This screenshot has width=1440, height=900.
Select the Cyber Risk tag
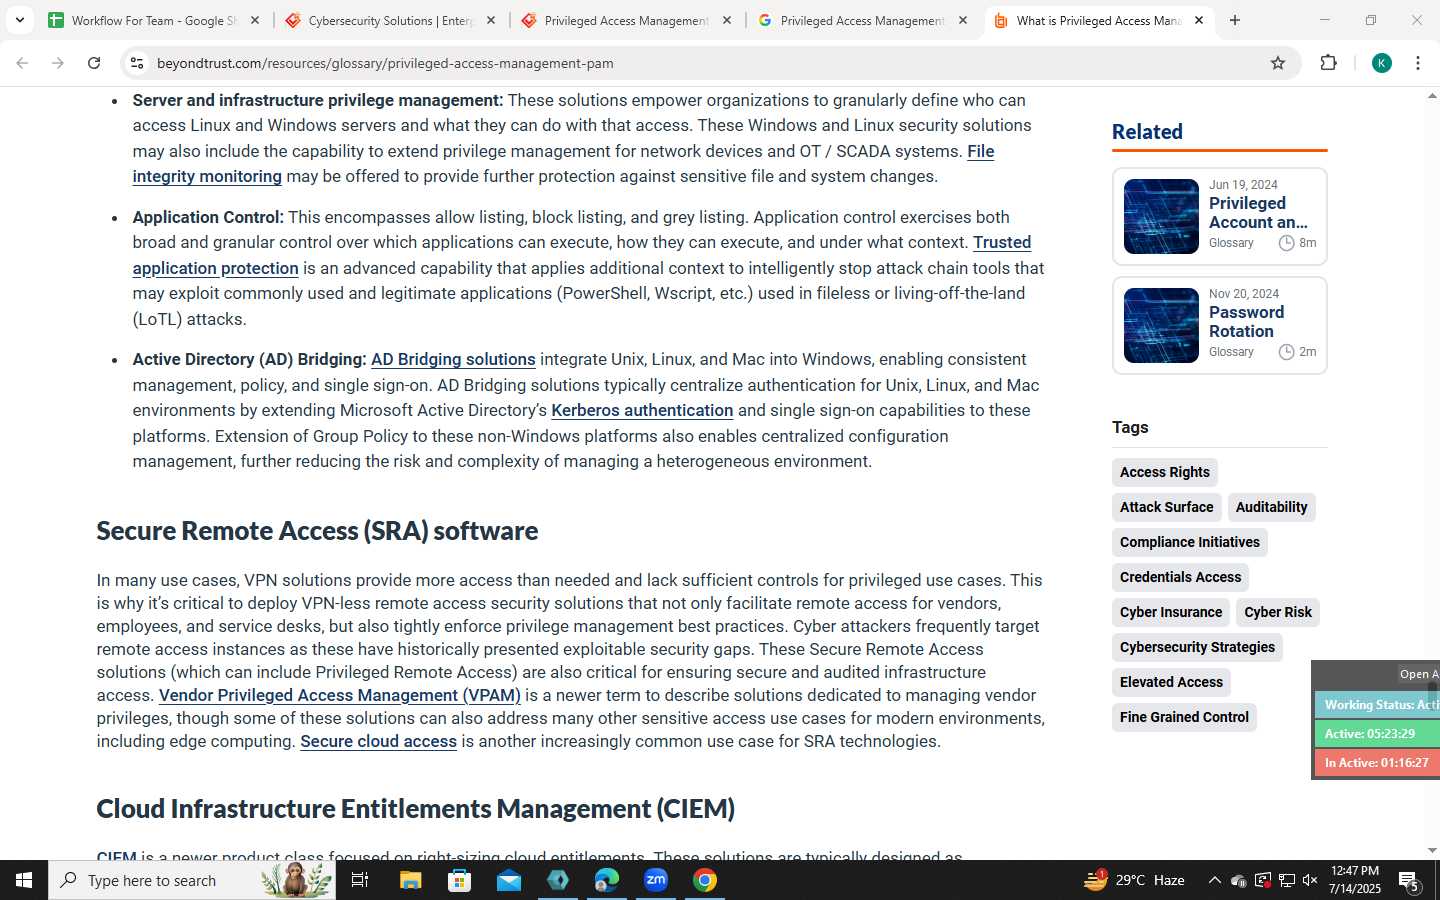[x=1278, y=612]
